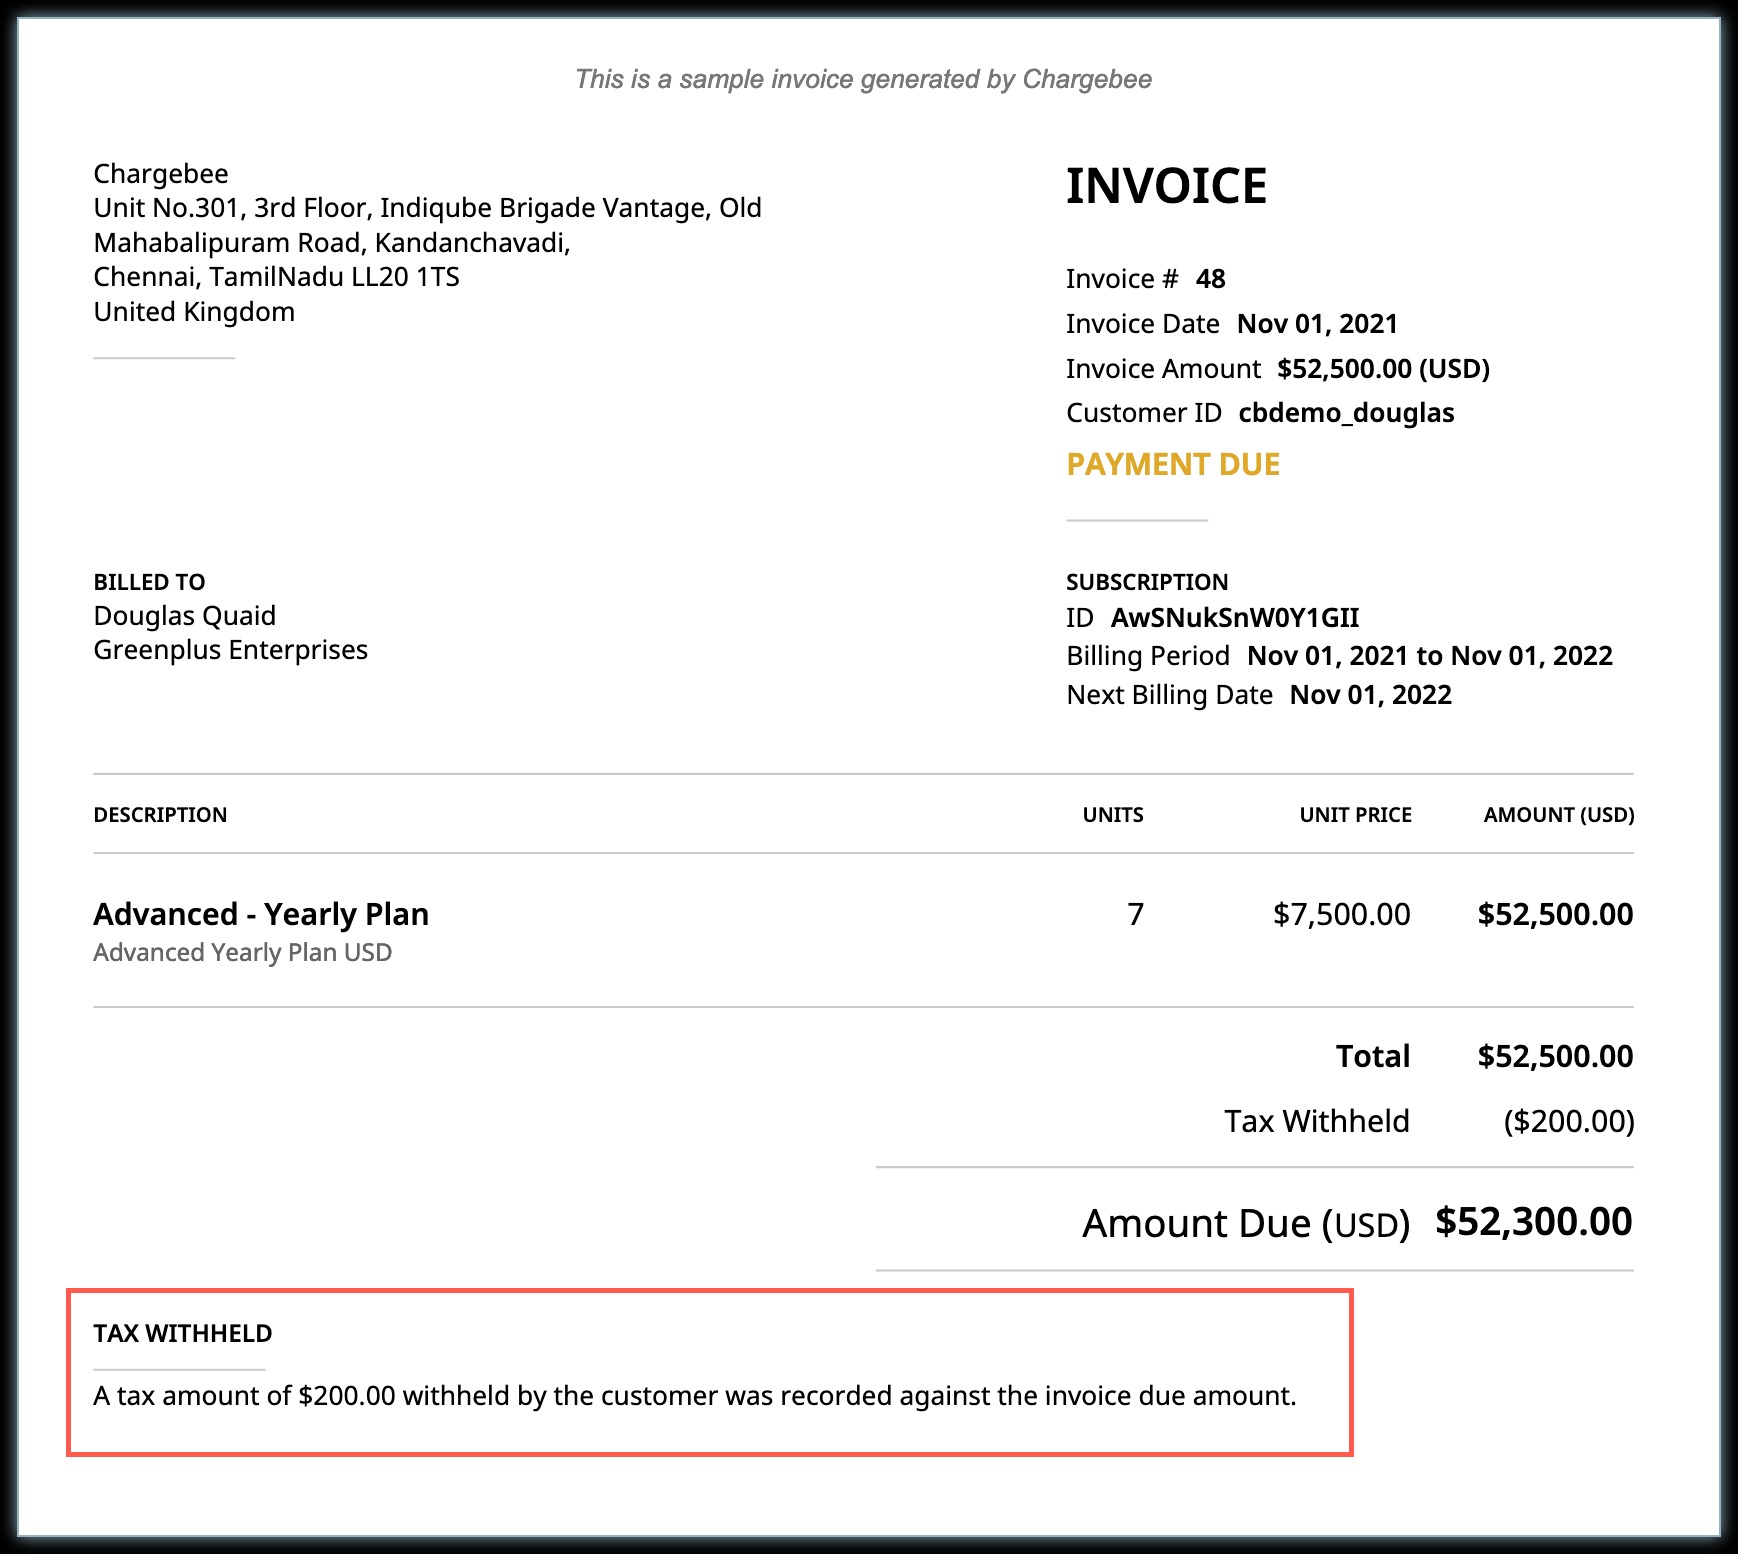Click the INVOICE heading
1738x1554 pixels.
click(1166, 186)
